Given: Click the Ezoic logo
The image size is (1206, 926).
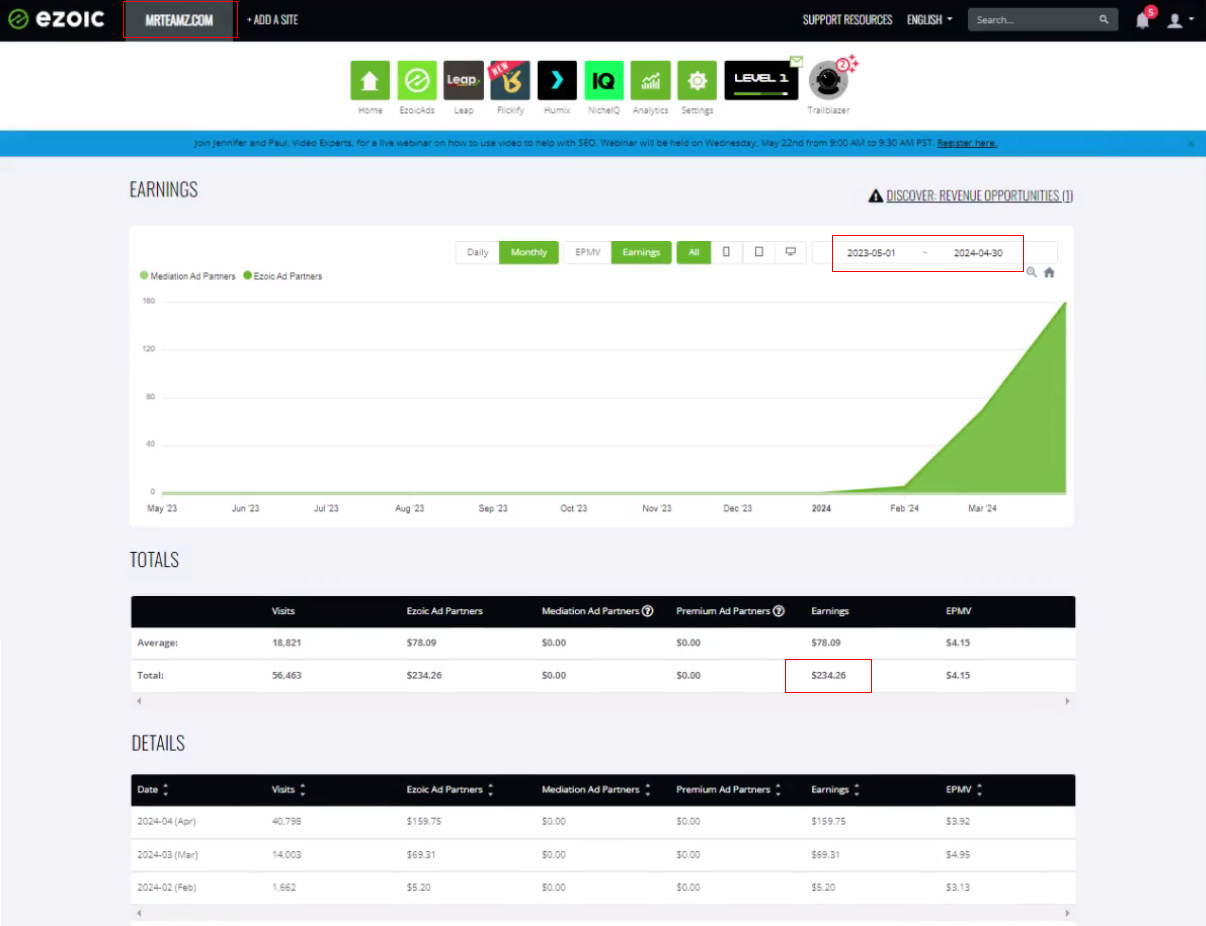Looking at the screenshot, I should click(x=56, y=20).
